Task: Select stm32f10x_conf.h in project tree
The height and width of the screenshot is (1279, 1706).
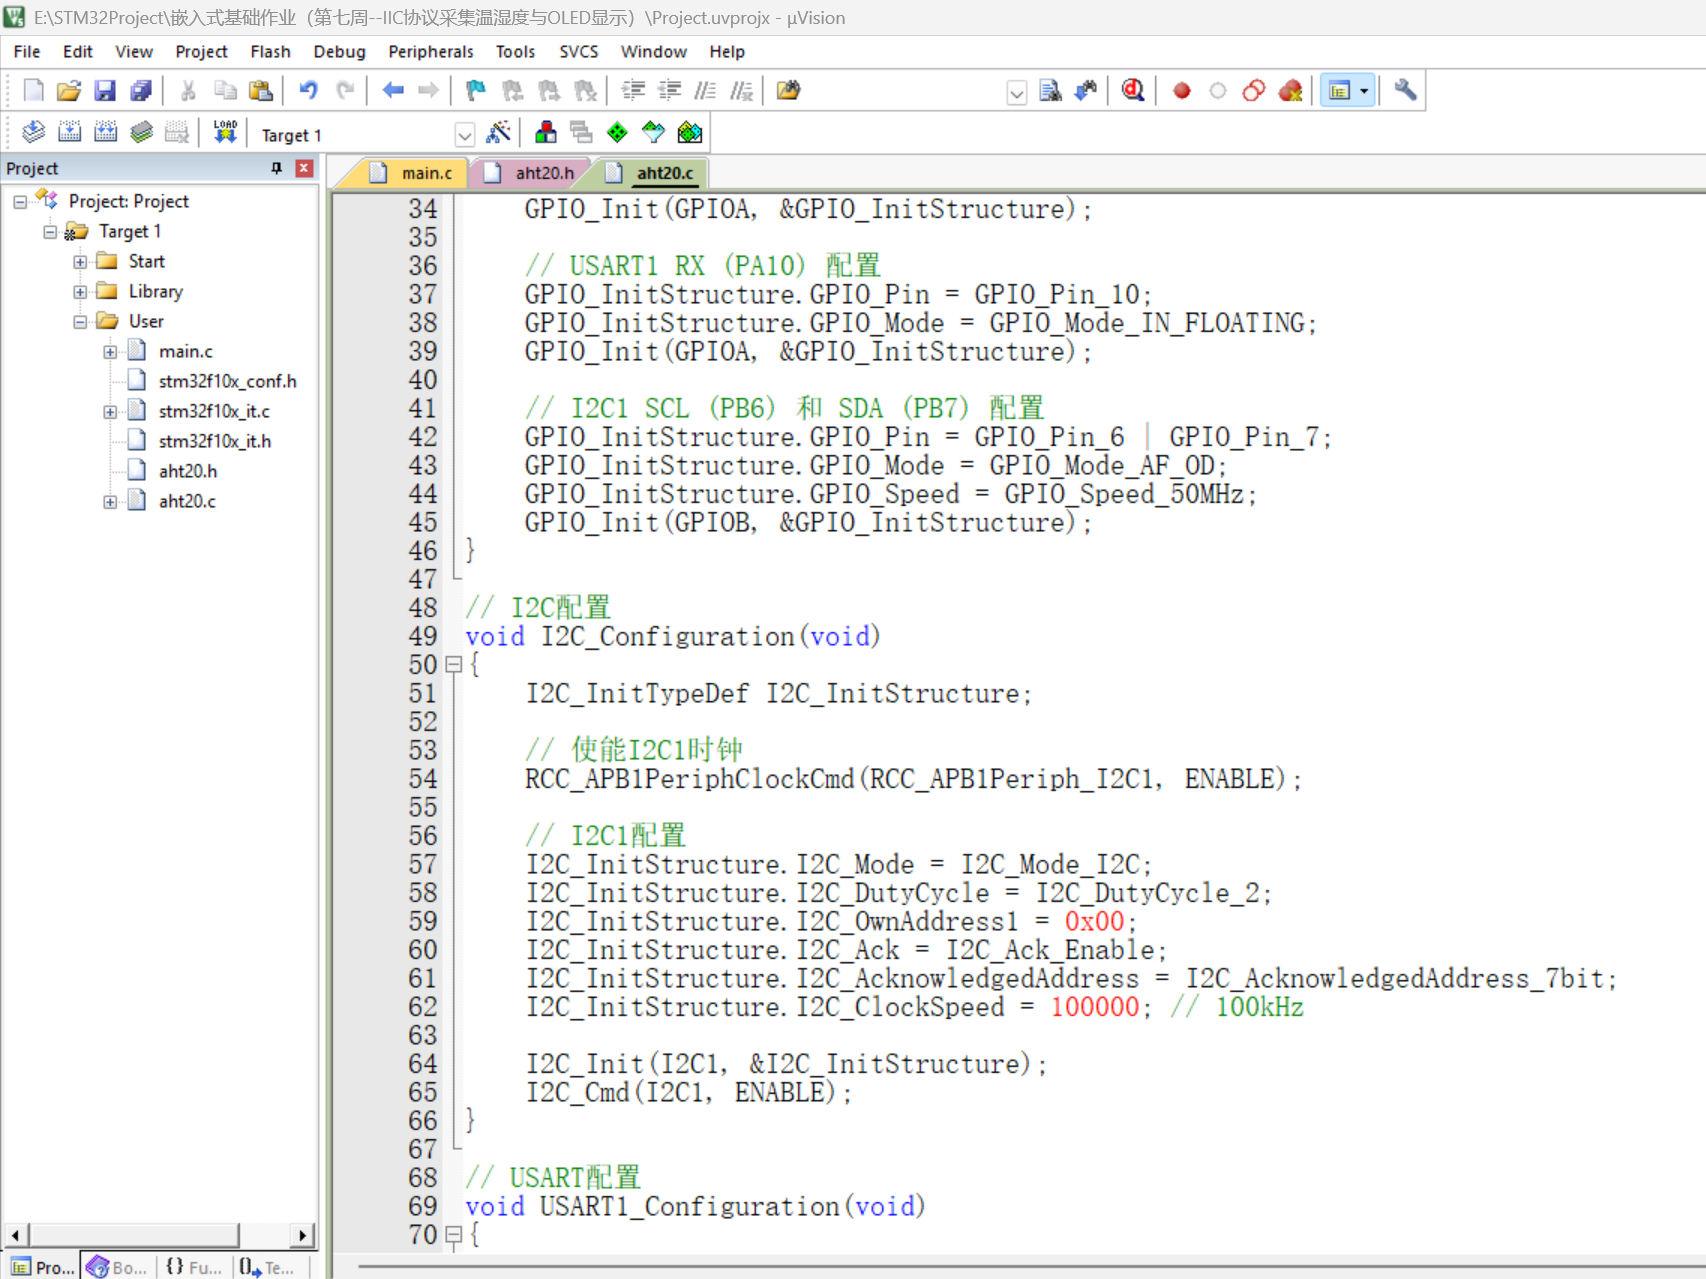Action: [227, 381]
